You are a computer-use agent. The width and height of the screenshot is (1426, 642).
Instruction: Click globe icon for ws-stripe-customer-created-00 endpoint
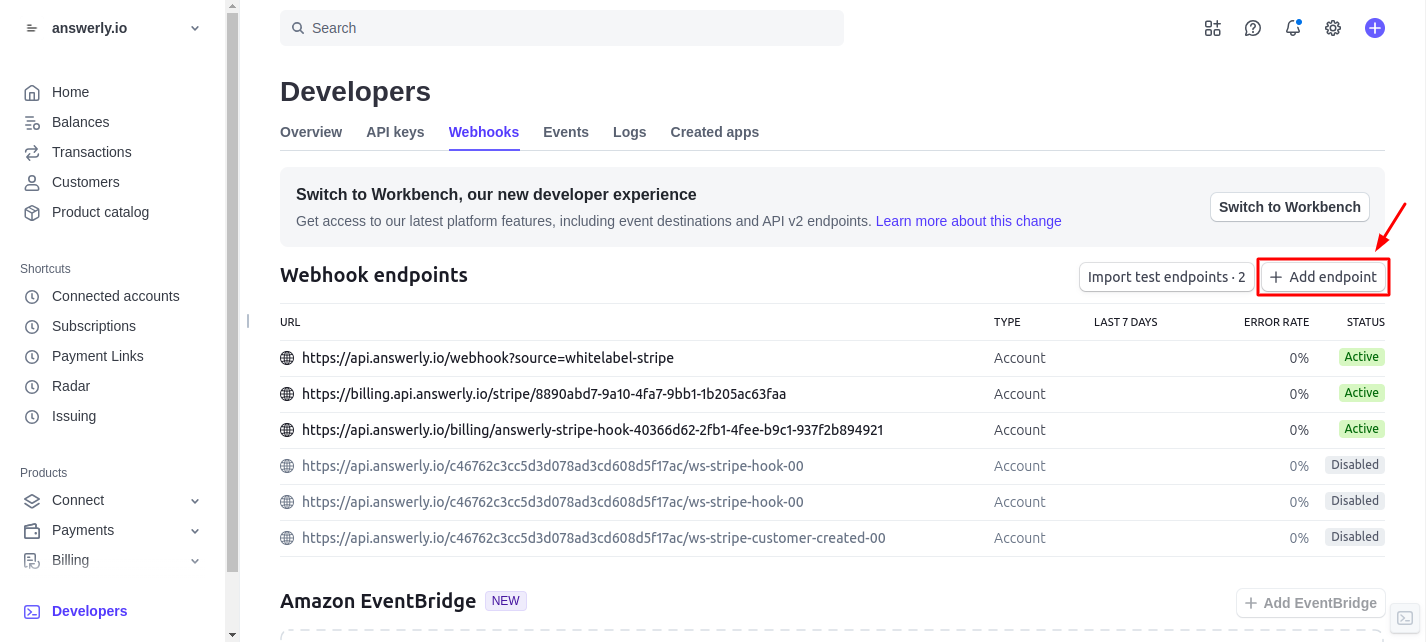pos(287,538)
